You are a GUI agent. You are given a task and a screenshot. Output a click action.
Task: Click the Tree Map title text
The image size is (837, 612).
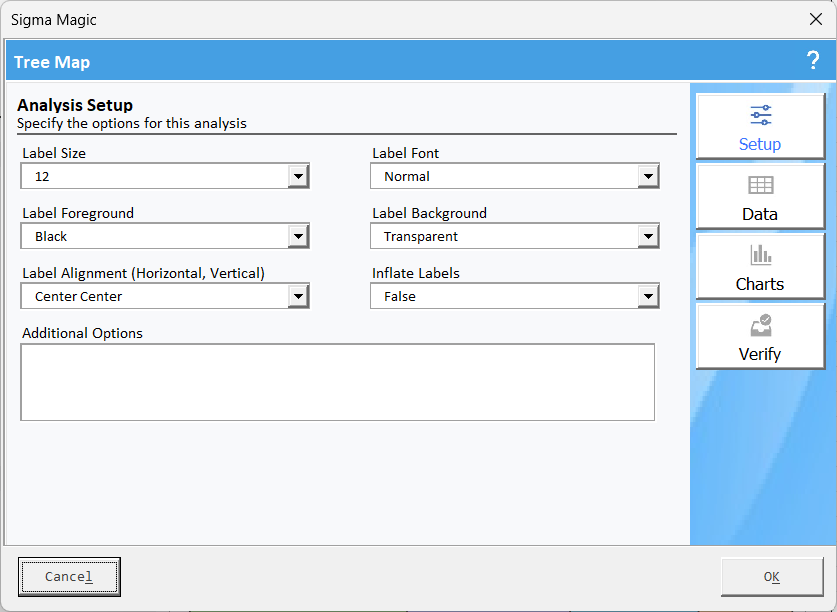point(52,62)
